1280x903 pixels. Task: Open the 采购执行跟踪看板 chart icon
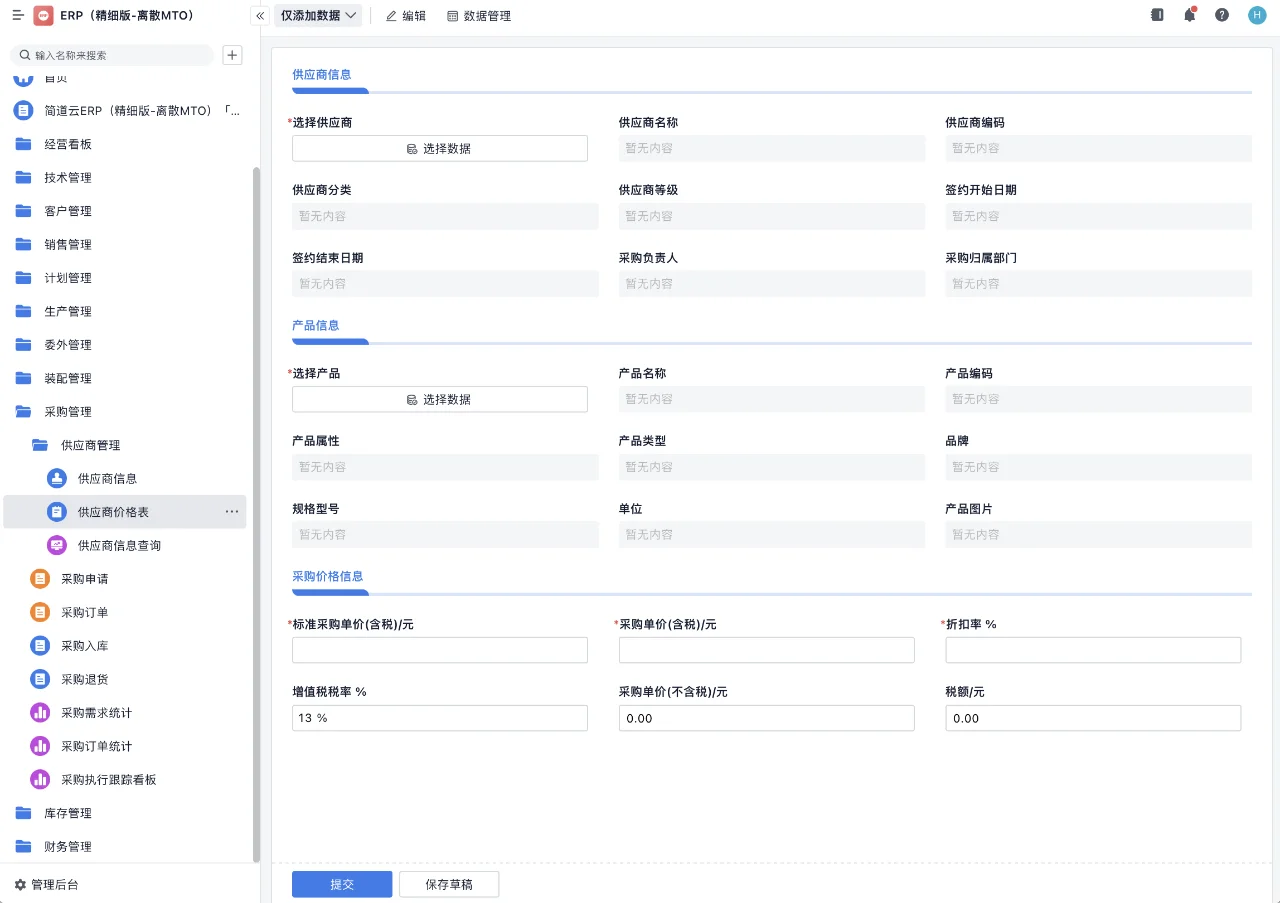point(39,779)
